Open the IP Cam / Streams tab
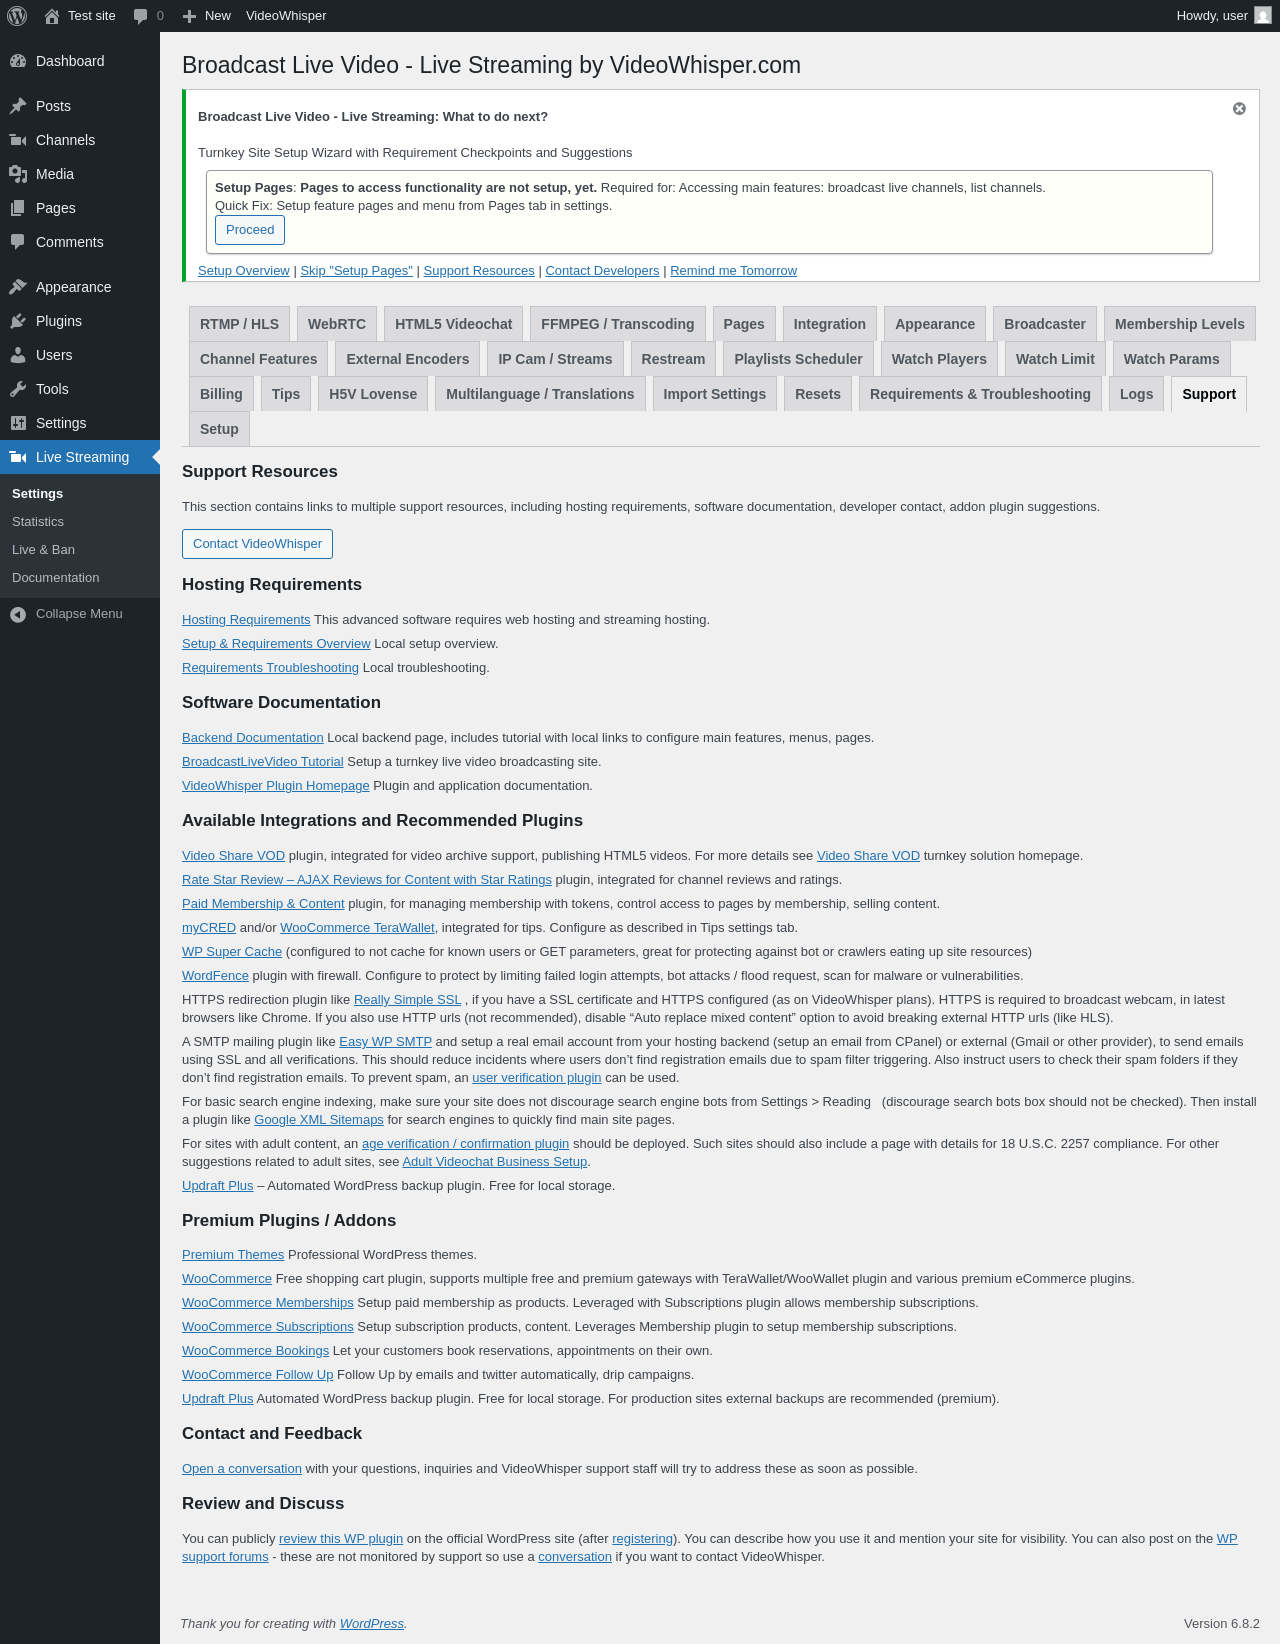 point(556,359)
